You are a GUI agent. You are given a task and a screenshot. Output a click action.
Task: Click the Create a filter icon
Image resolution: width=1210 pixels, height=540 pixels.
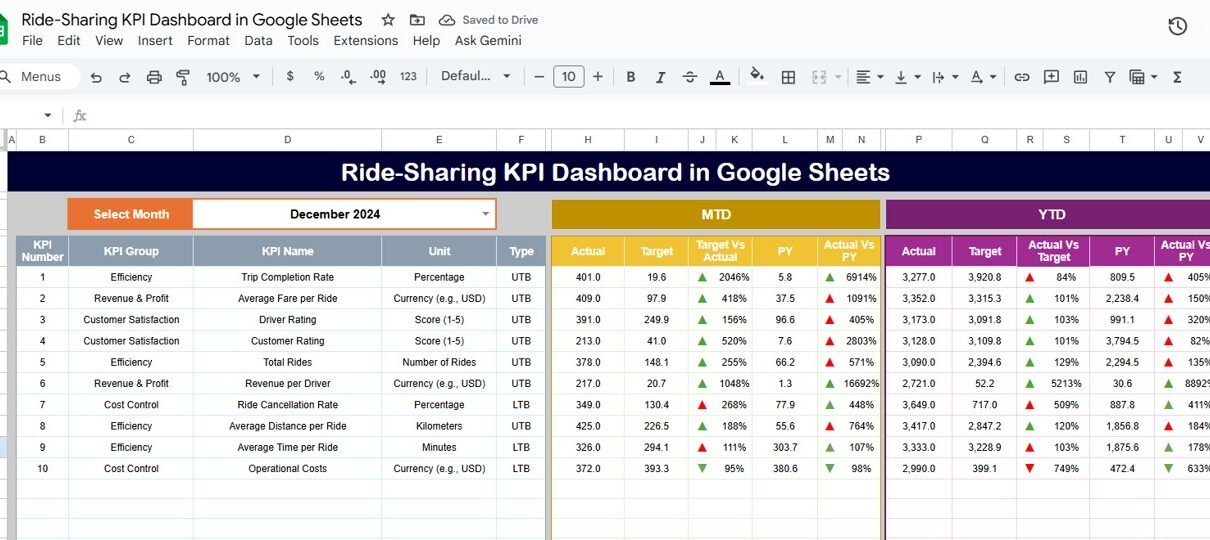click(x=1109, y=77)
